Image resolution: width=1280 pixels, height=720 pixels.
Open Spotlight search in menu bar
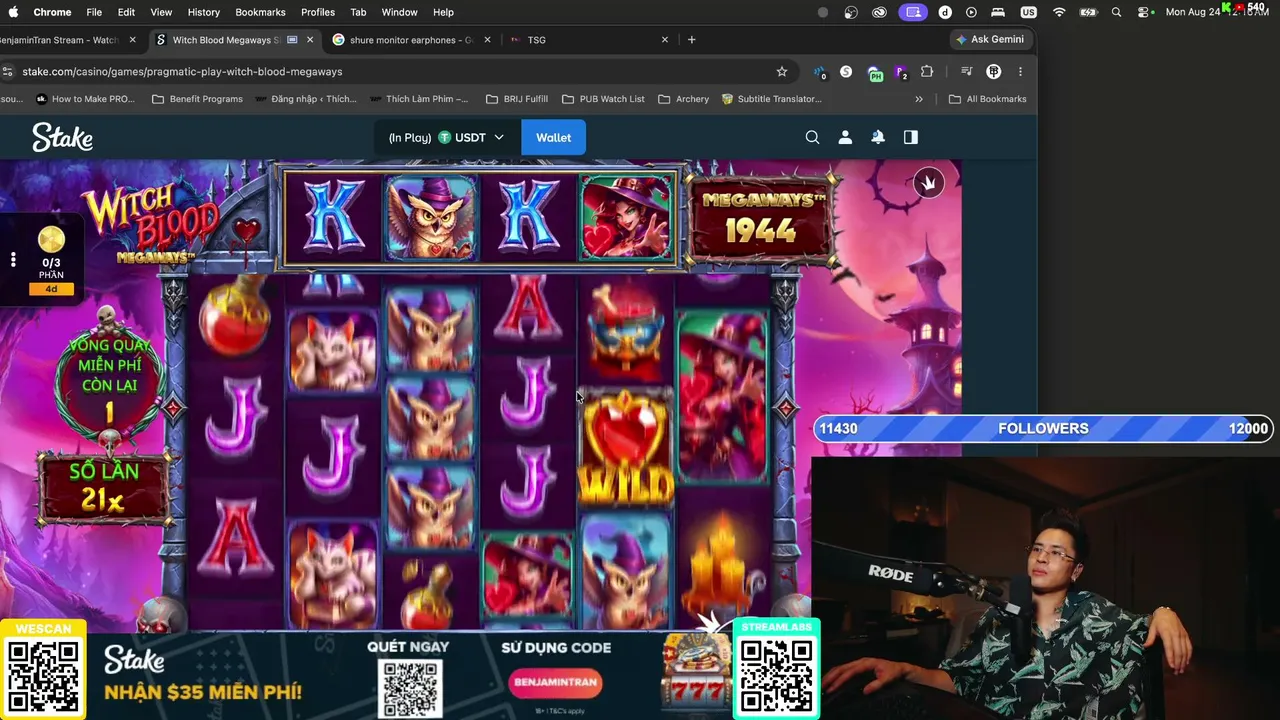(1116, 12)
